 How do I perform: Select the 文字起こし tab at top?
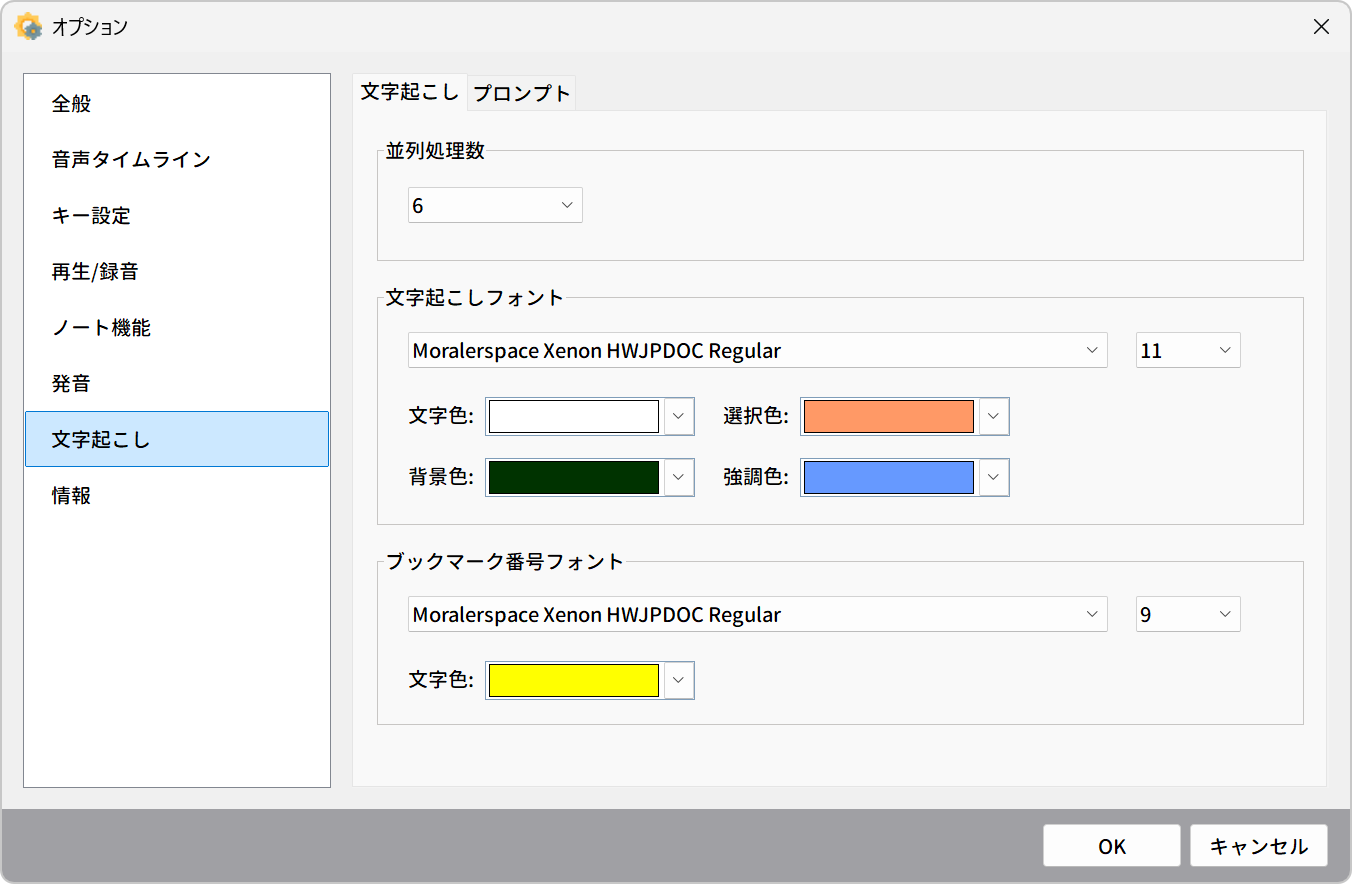point(410,92)
